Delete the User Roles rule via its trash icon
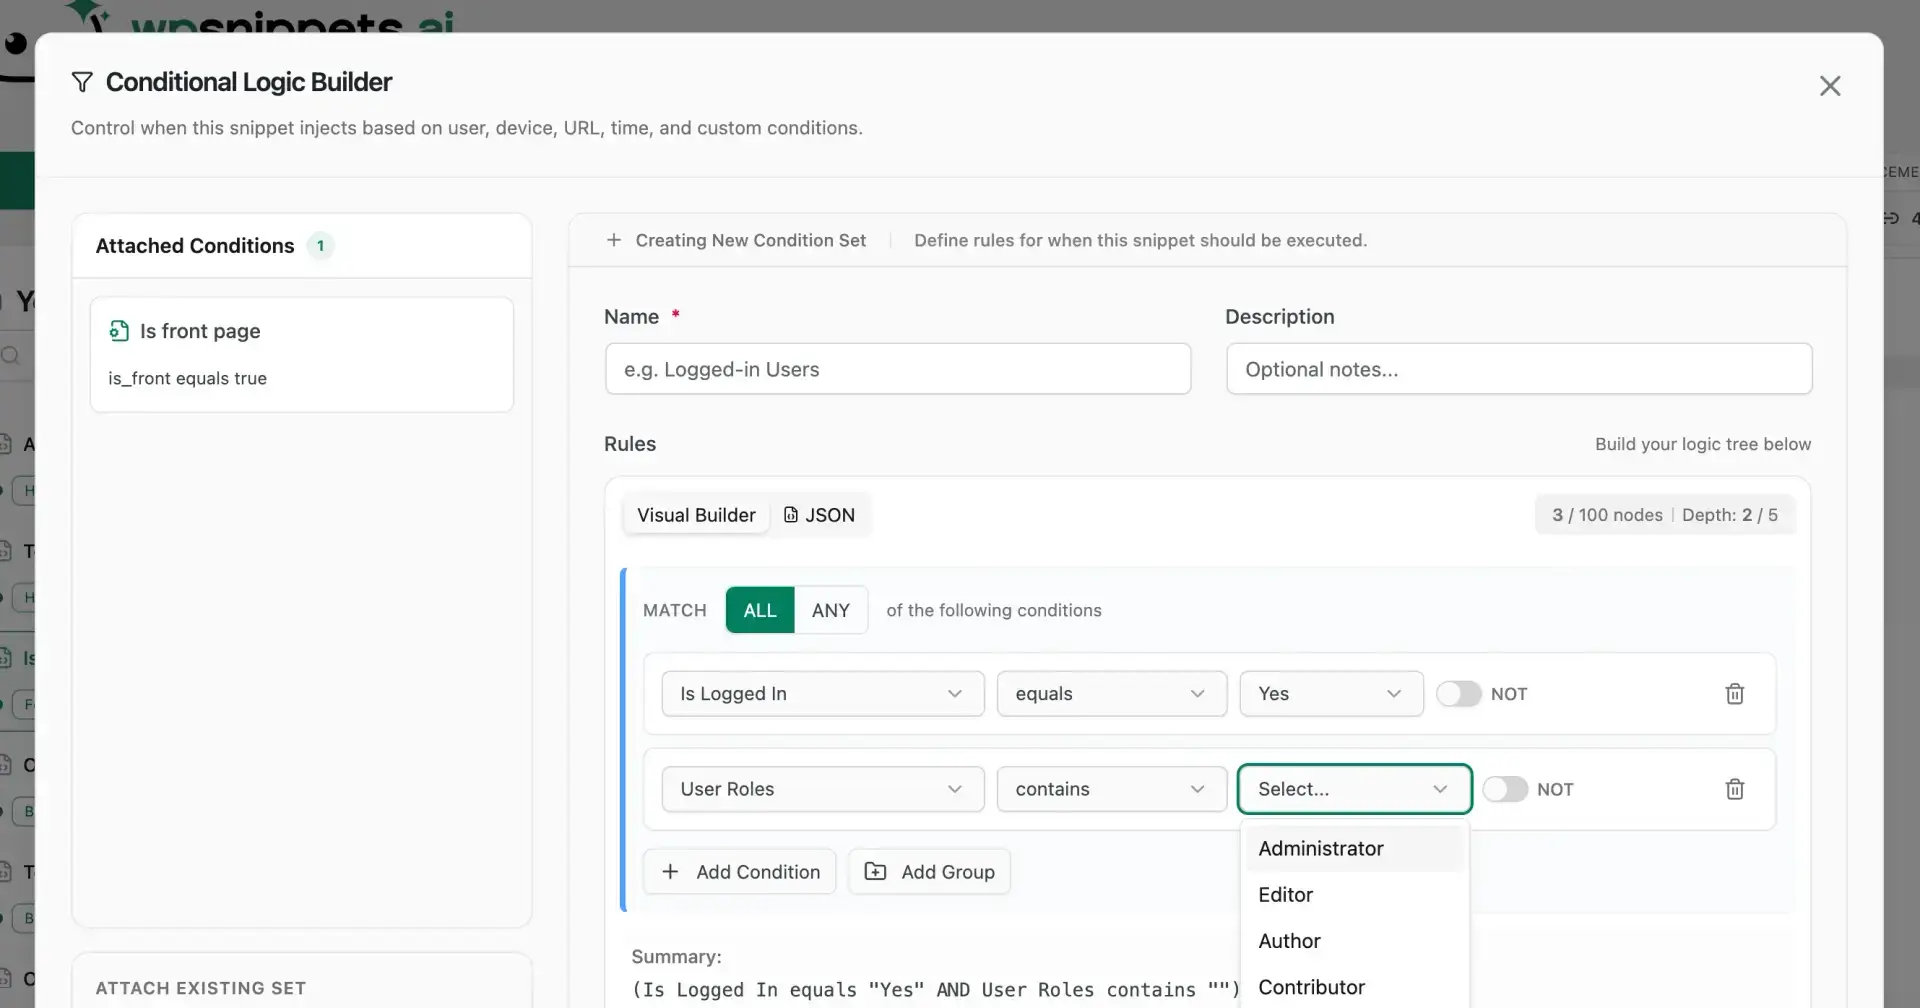 click(1735, 789)
